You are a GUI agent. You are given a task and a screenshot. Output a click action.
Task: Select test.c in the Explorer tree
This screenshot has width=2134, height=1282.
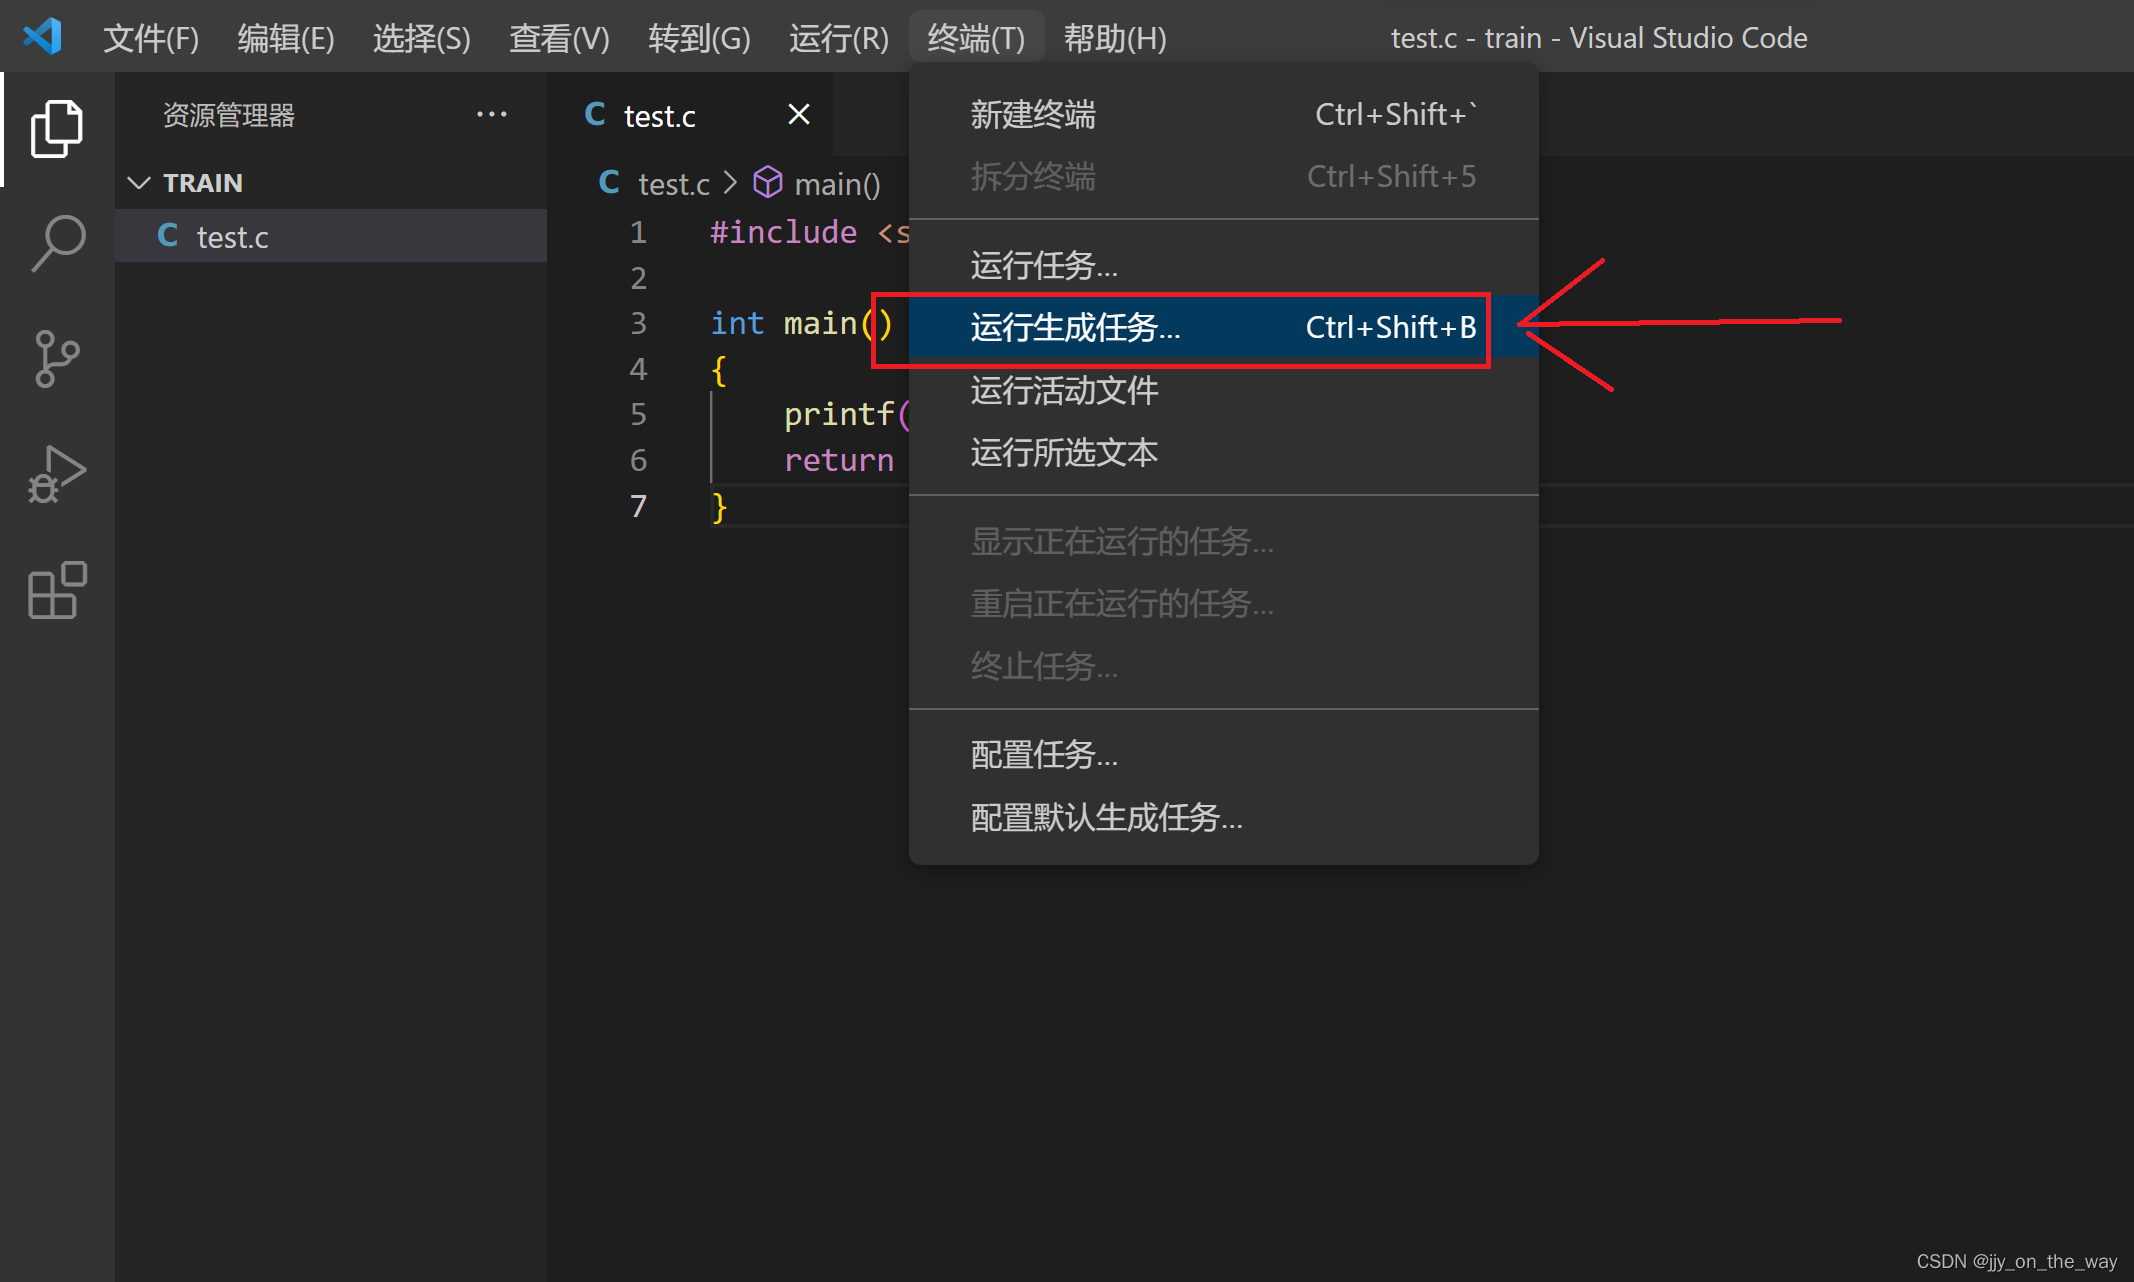pos(232,236)
